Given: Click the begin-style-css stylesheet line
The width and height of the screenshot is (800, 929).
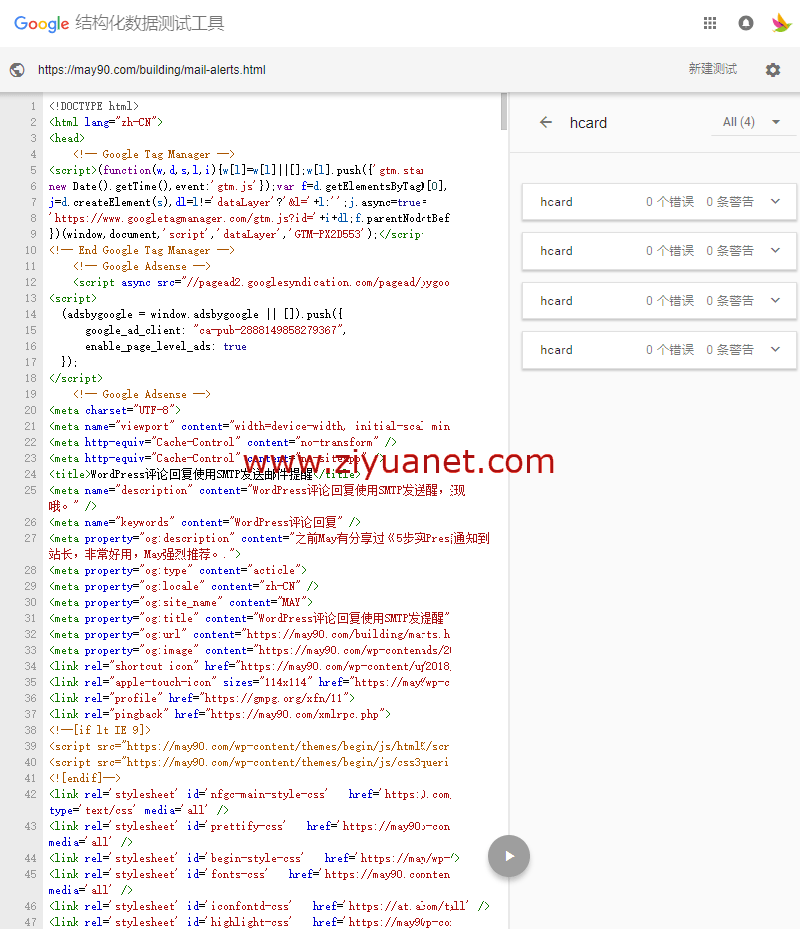Looking at the screenshot, I should point(254,858).
